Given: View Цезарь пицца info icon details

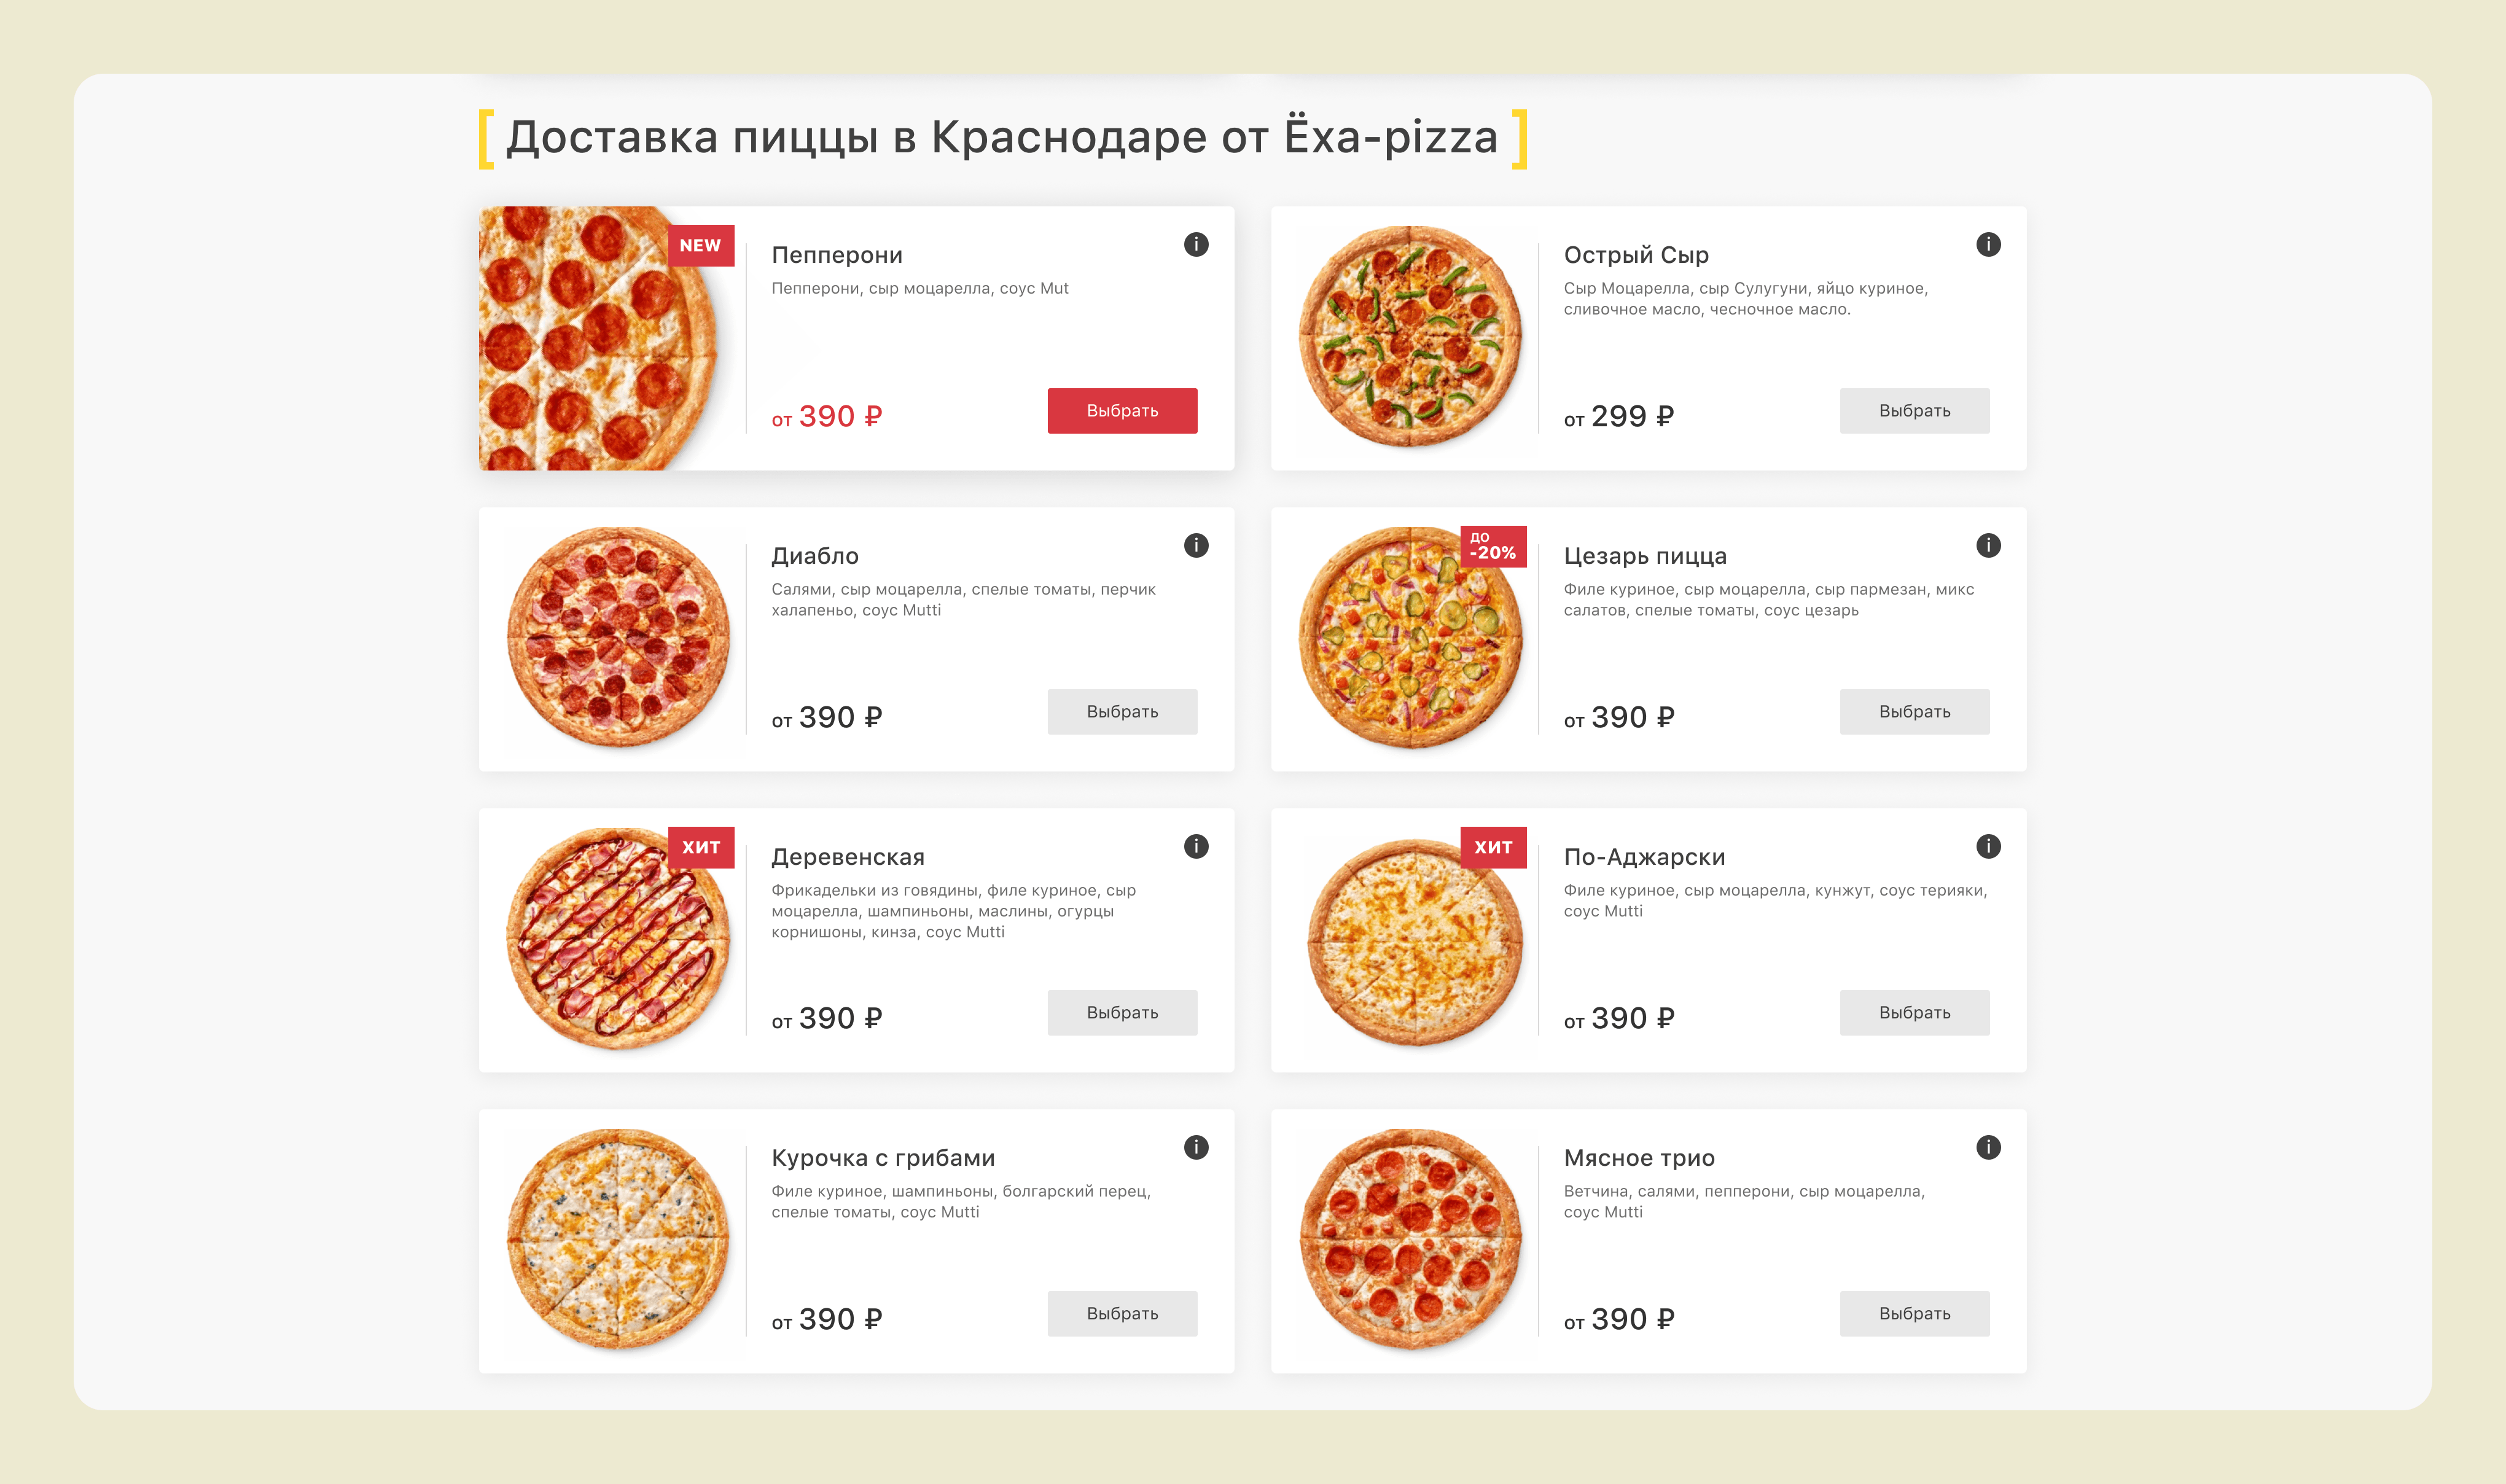Looking at the screenshot, I should (1988, 546).
